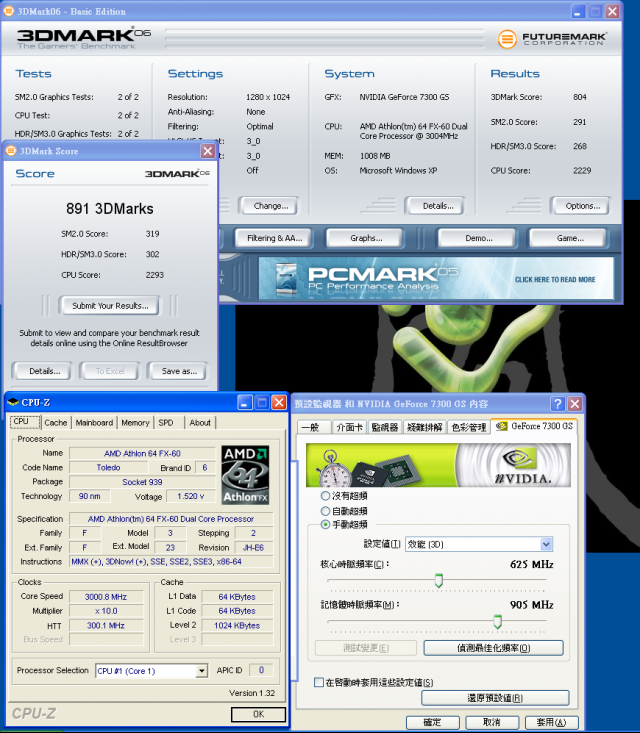Screen dimensions: 640x733
Task: Click OK button in CPU-Z
Action: (x=258, y=714)
